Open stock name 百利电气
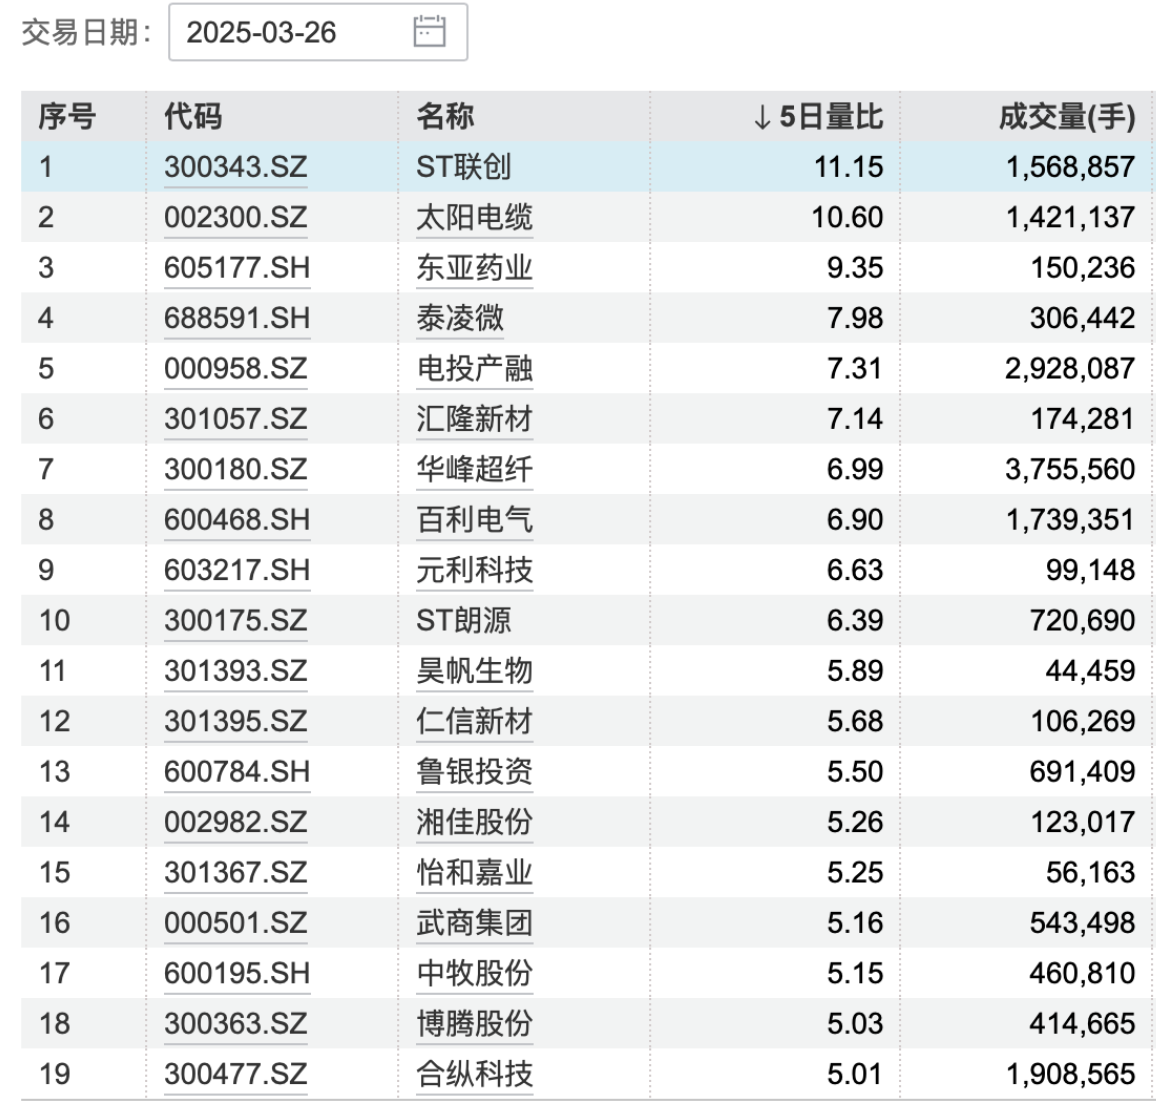Viewport: 1156px width, 1102px height. tap(474, 520)
